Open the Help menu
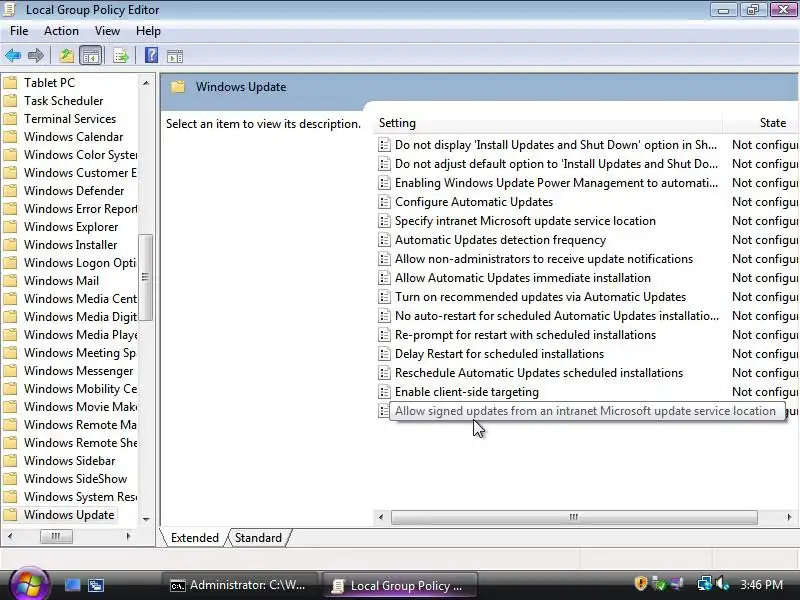Viewport: 800px width, 600px height. [148, 31]
